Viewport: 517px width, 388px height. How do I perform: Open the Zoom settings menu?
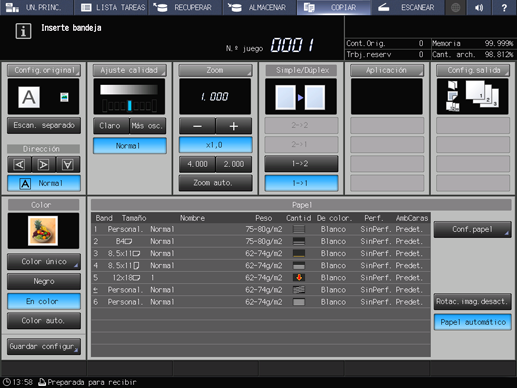tap(215, 70)
